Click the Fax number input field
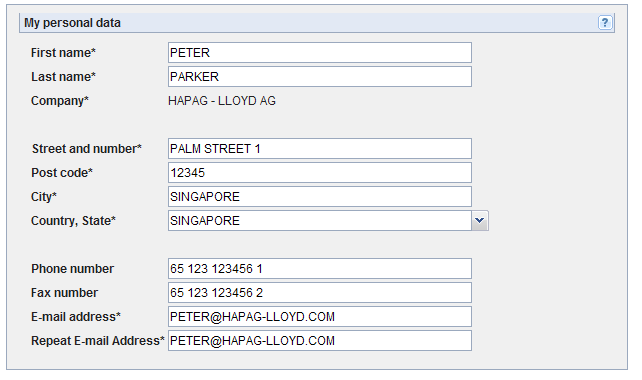642x380 pixels. pos(320,293)
